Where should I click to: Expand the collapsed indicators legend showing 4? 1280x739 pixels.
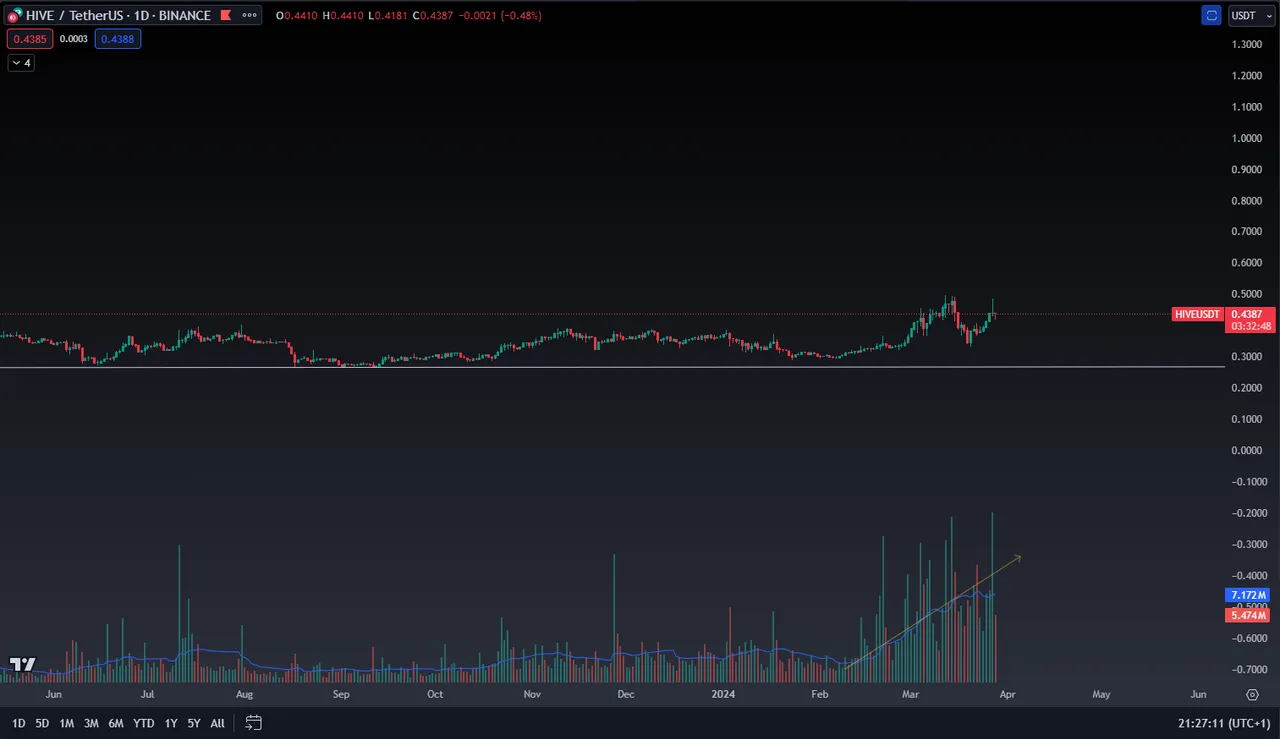tap(21, 63)
